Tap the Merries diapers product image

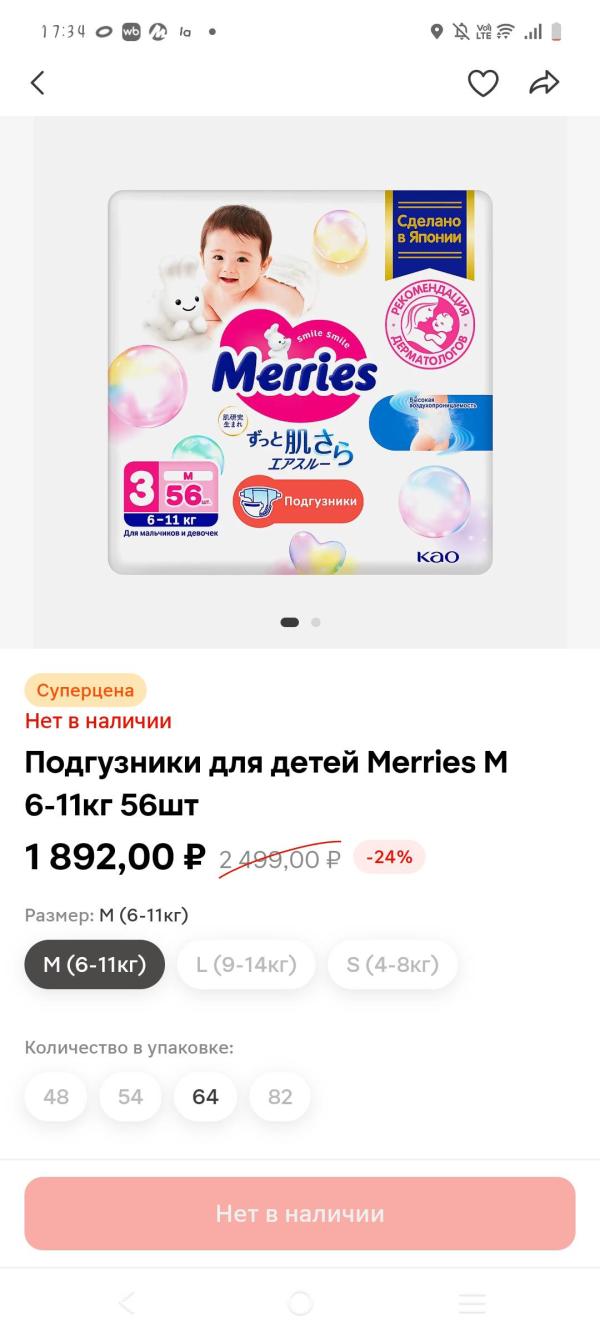[x=300, y=382]
